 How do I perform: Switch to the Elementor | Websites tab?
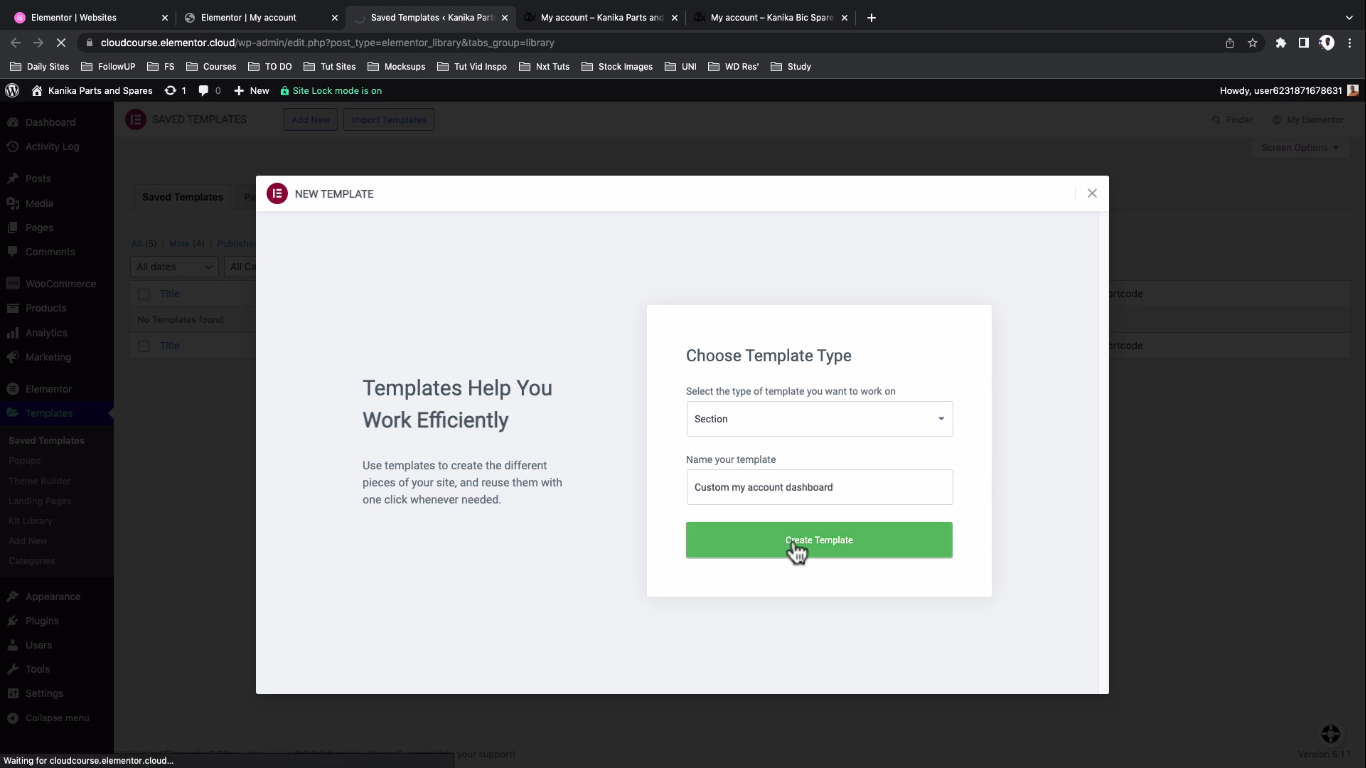[90, 17]
